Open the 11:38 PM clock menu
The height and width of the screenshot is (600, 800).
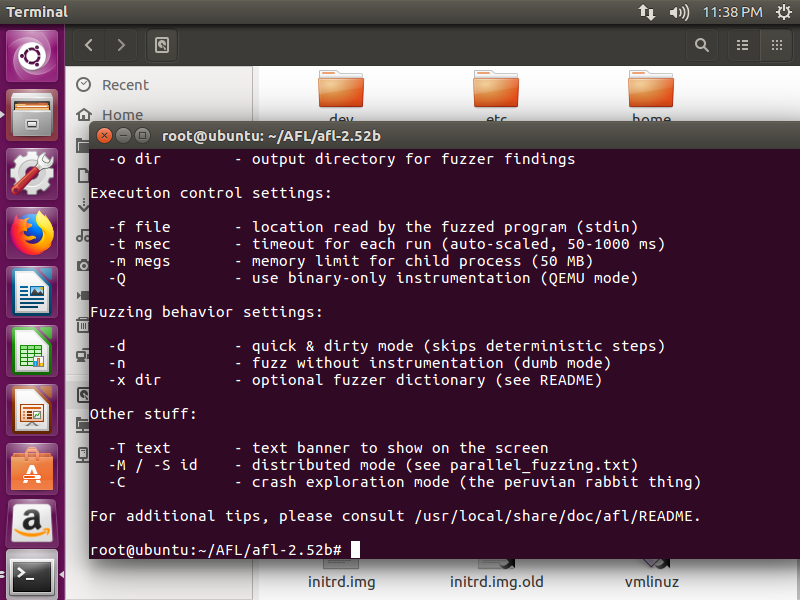click(732, 12)
